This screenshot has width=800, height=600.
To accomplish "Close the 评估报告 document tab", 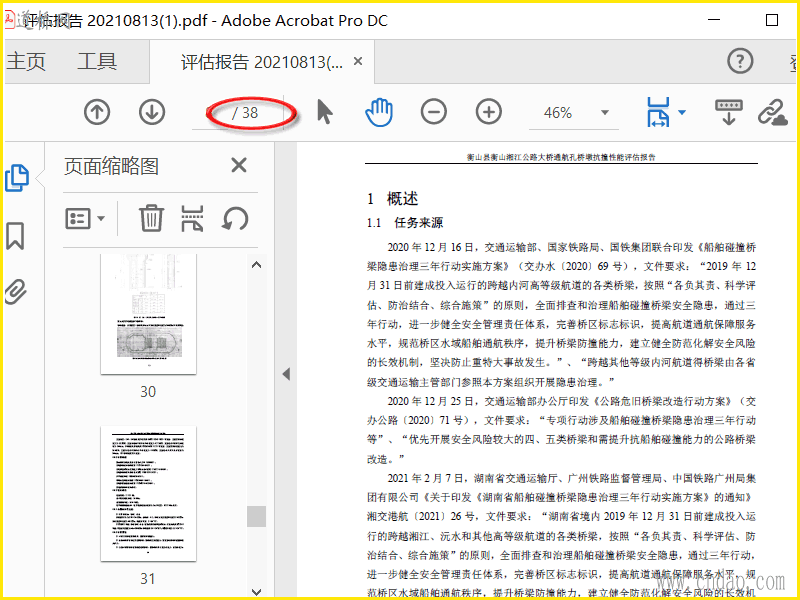I will click(358, 62).
